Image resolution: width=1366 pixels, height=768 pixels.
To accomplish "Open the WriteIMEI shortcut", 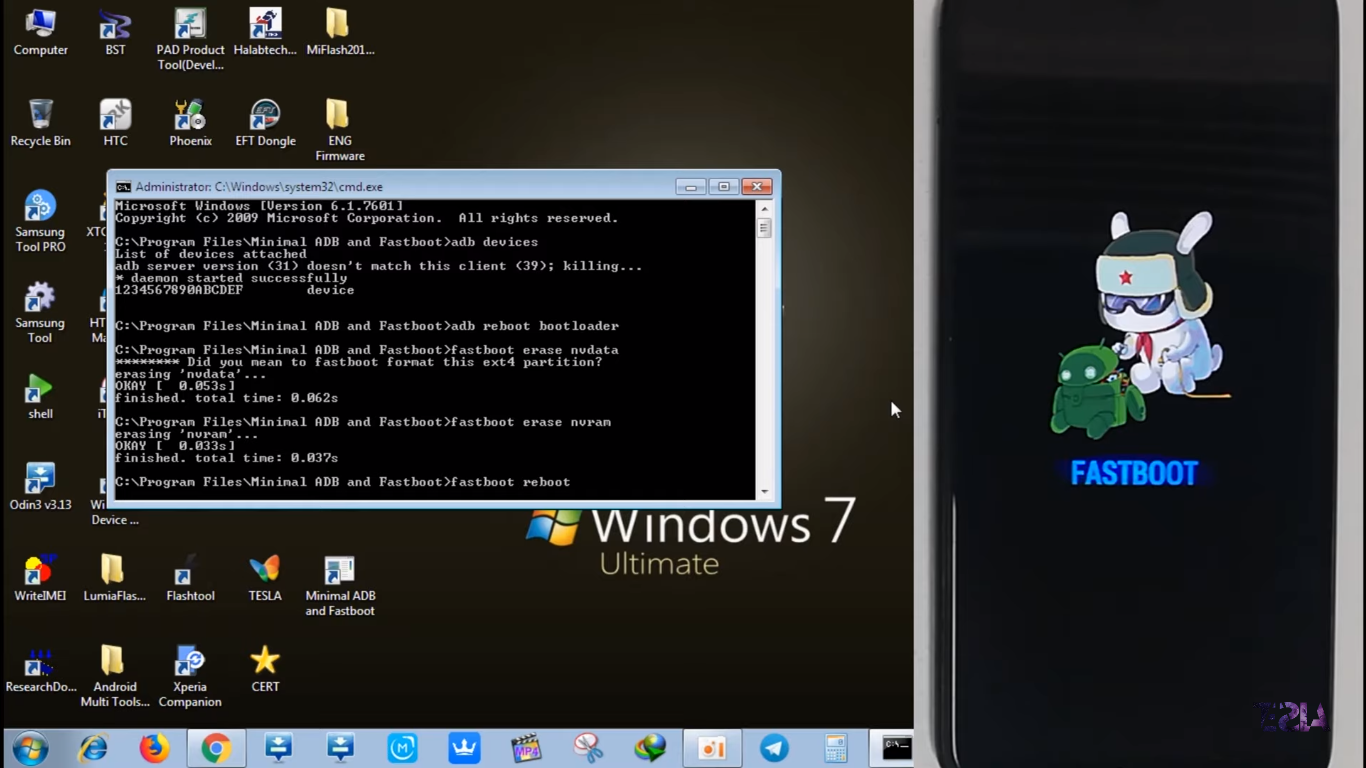I will coord(40,578).
